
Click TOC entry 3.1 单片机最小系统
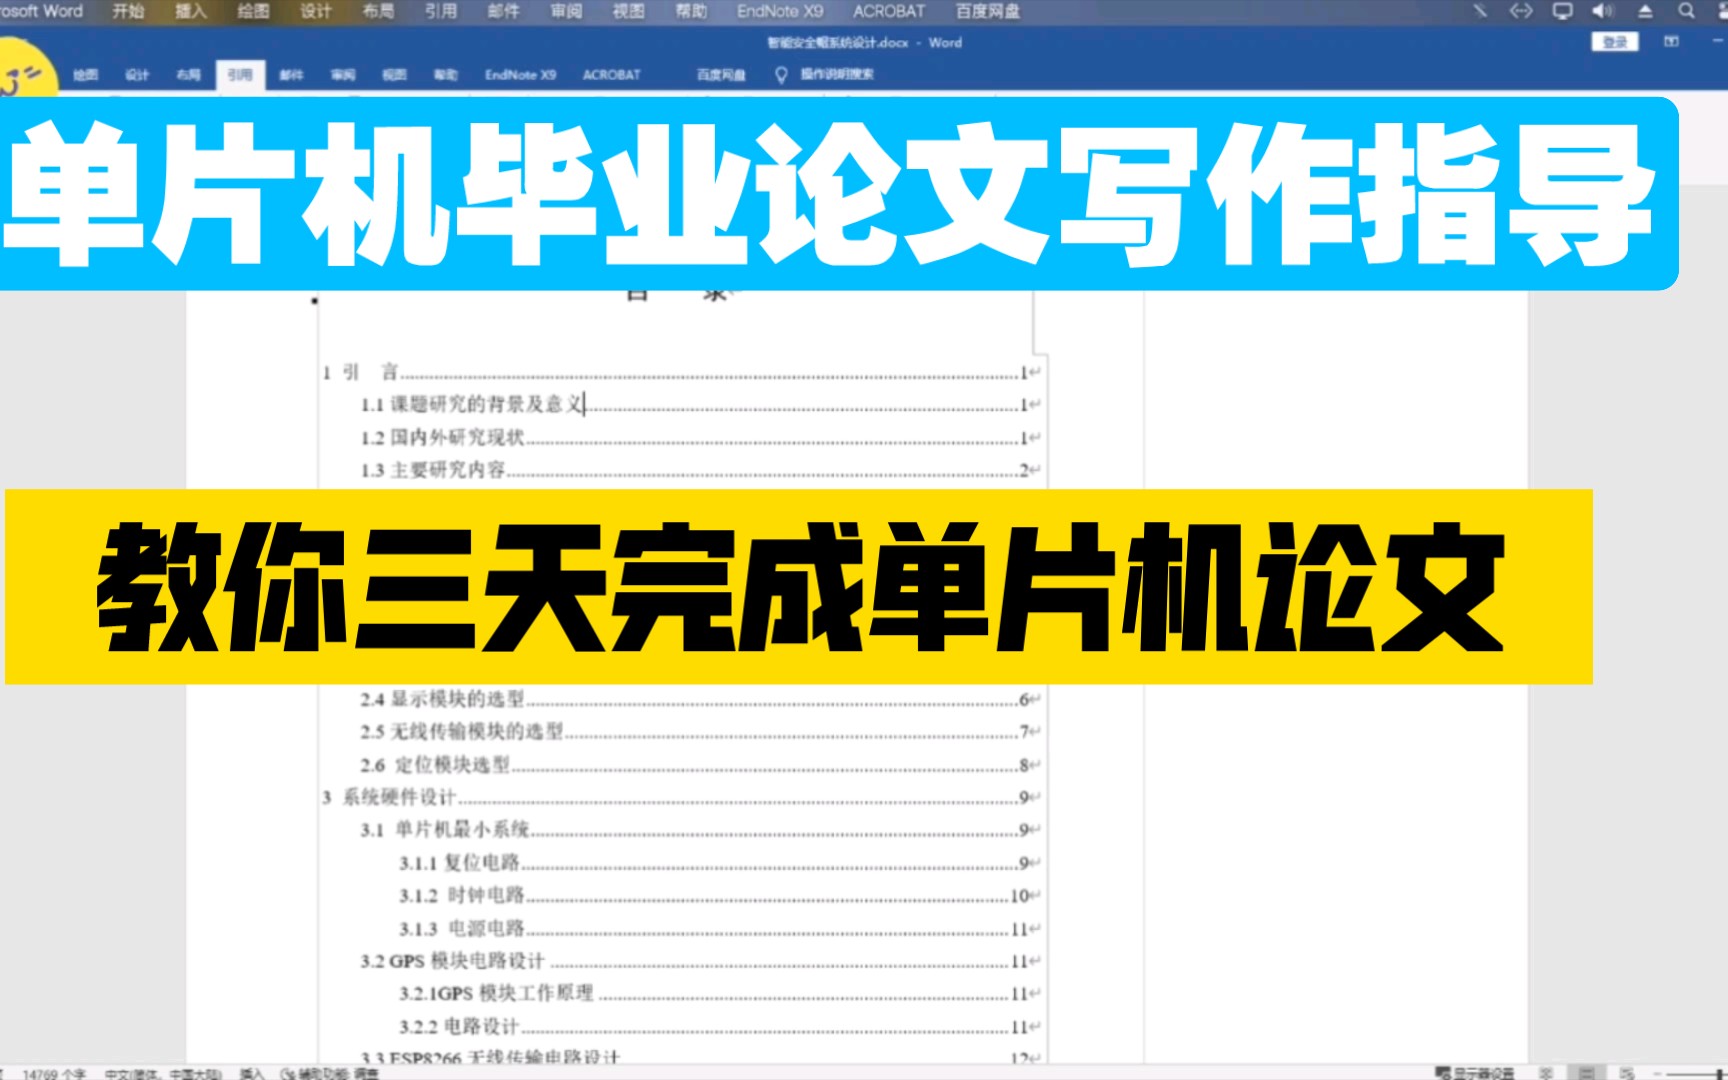701,830
